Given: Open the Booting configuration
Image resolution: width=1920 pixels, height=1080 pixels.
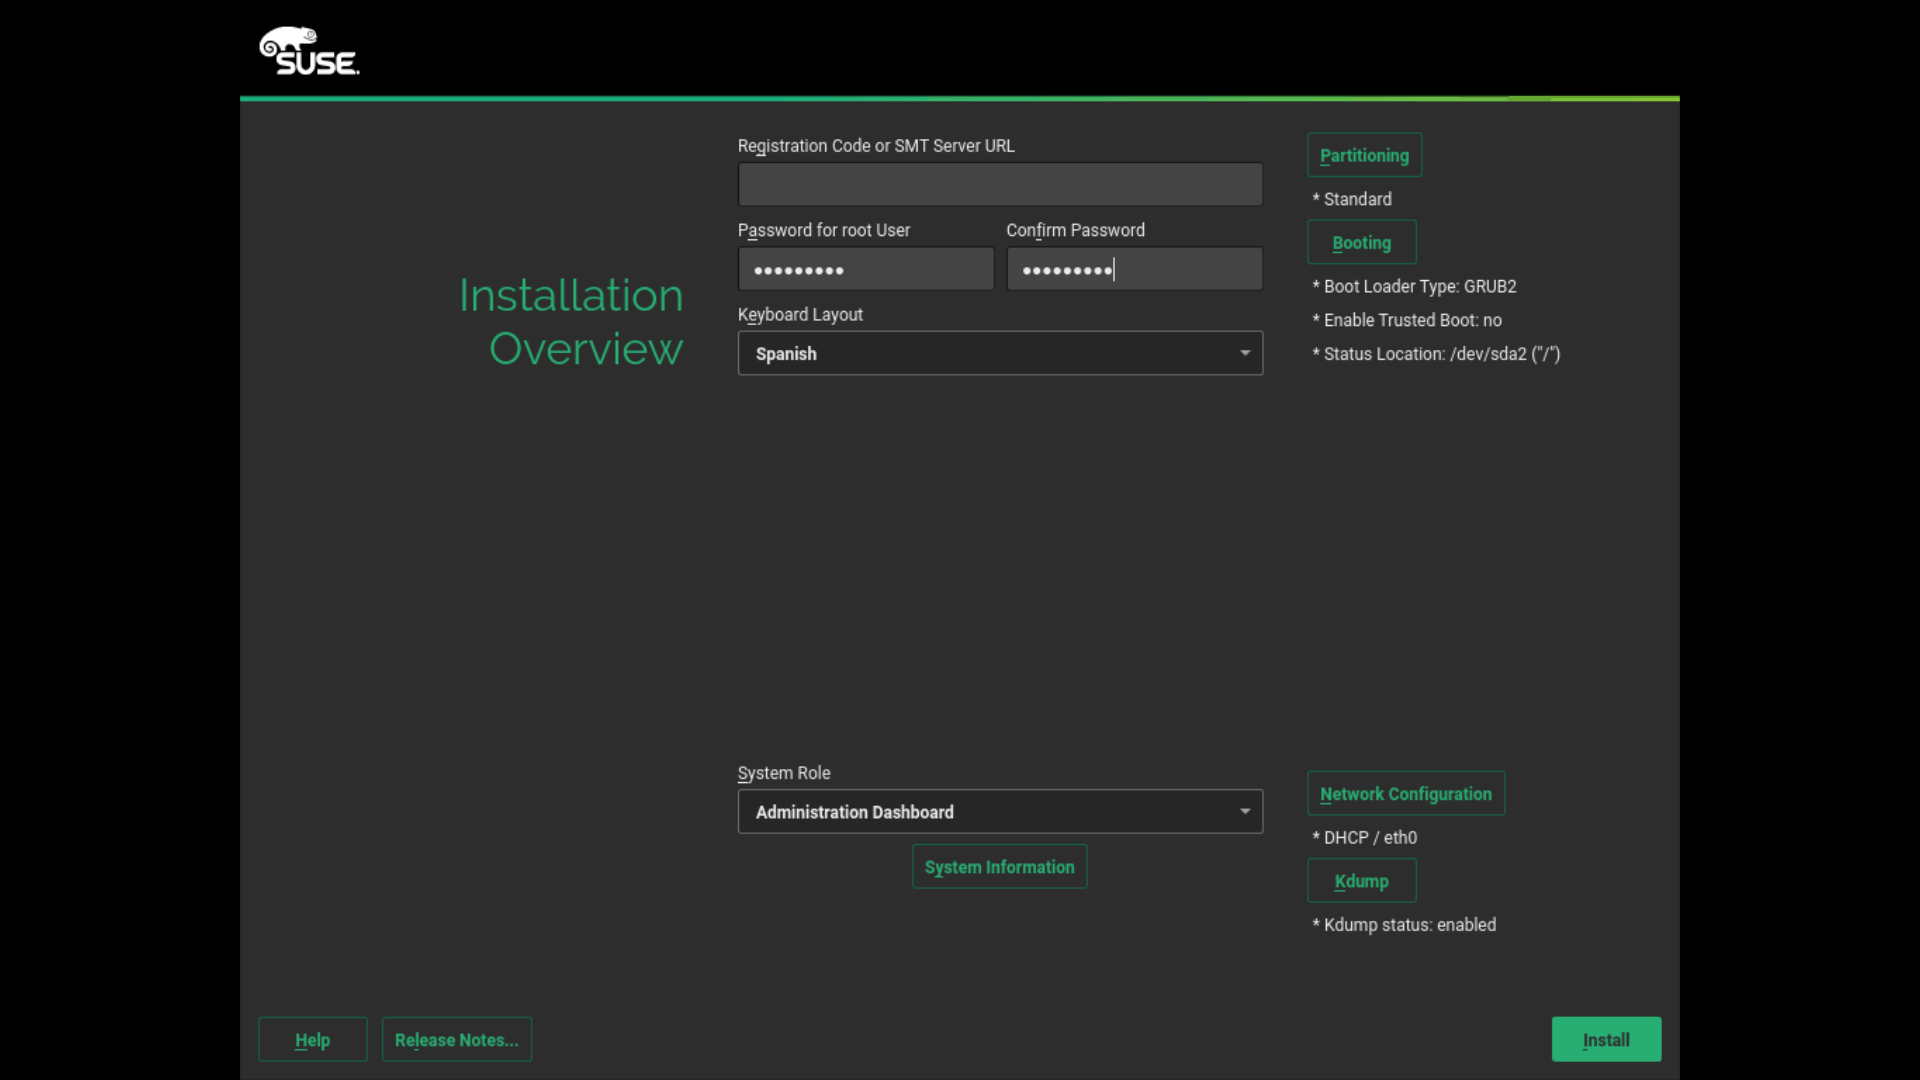Looking at the screenshot, I should coord(1360,242).
